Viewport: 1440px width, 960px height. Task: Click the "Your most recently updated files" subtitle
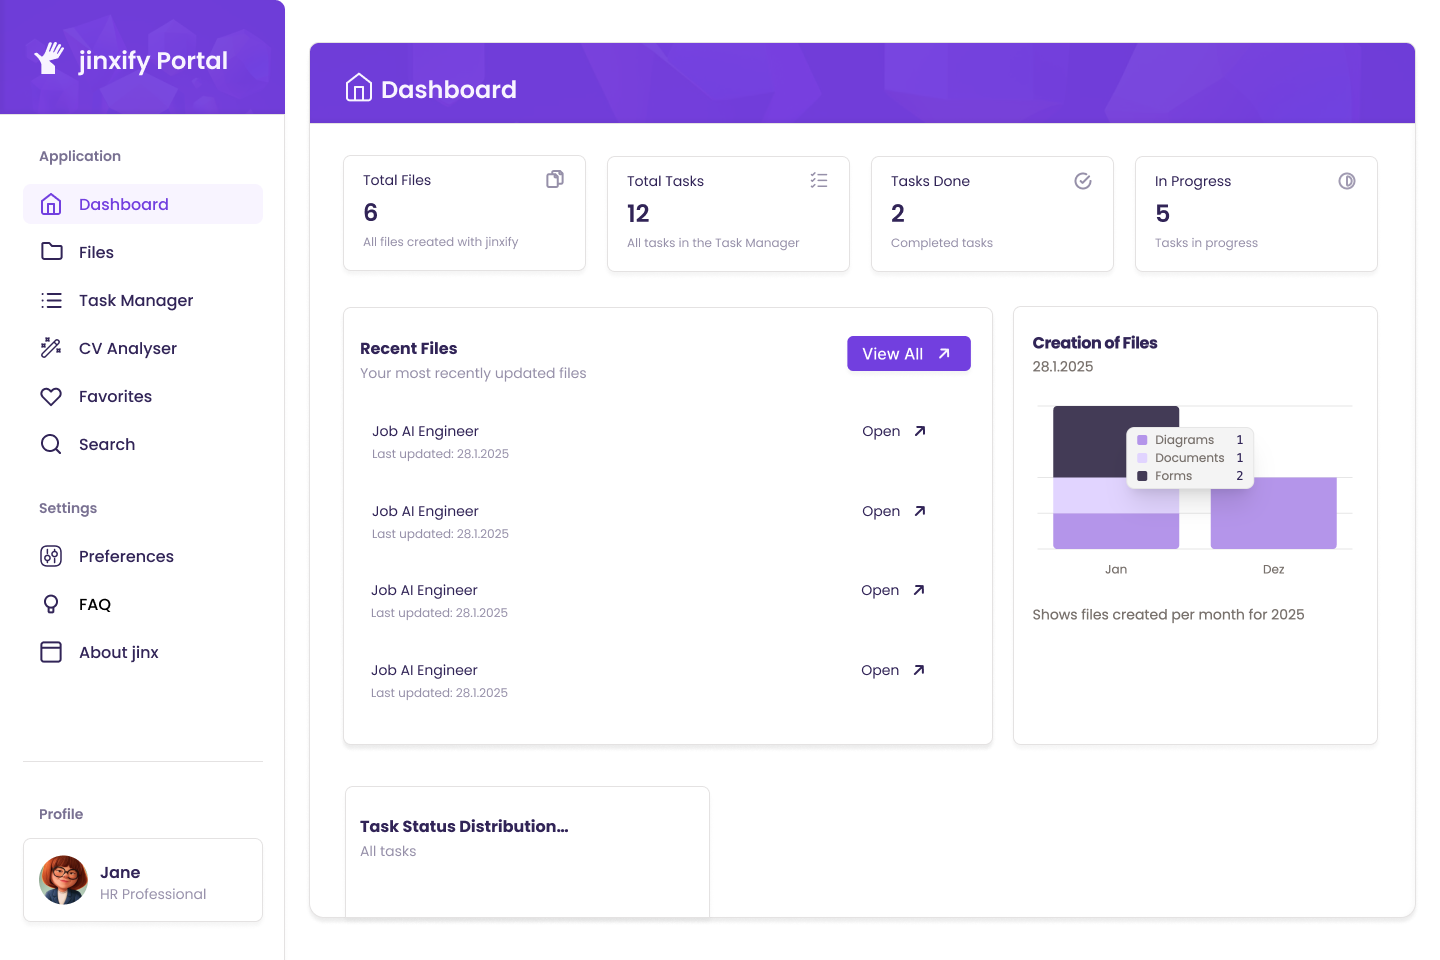pos(473,373)
